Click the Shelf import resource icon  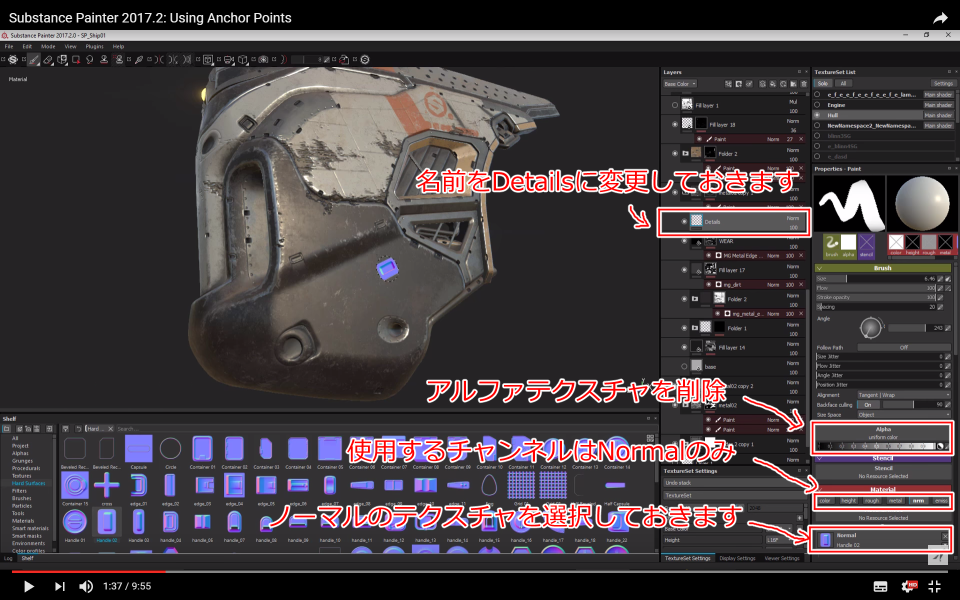[x=50, y=429]
